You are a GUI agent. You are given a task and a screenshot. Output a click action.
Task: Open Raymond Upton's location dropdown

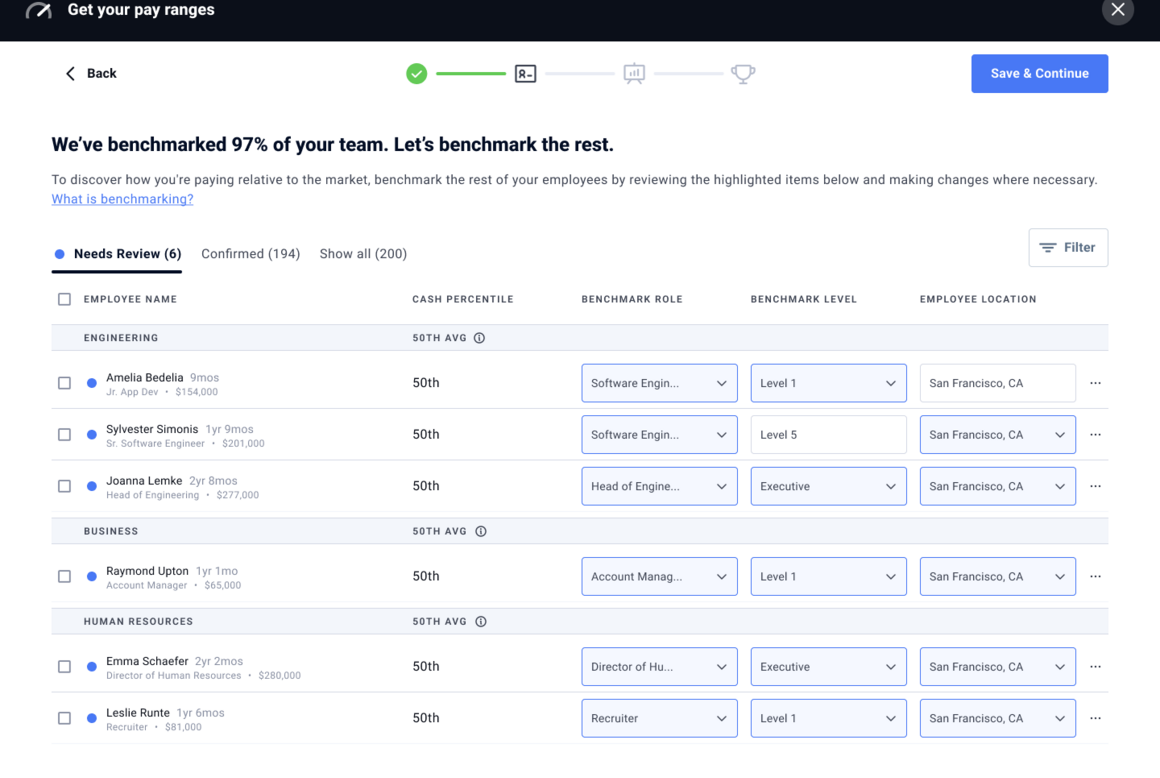pyautogui.click(x=997, y=577)
